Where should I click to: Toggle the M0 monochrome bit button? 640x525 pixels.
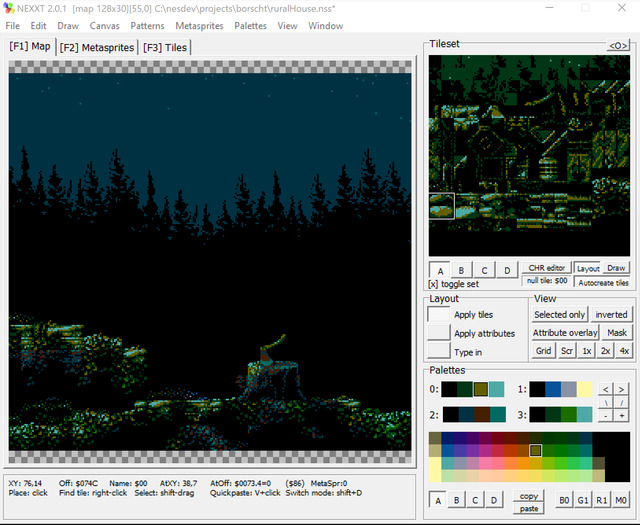click(620, 500)
